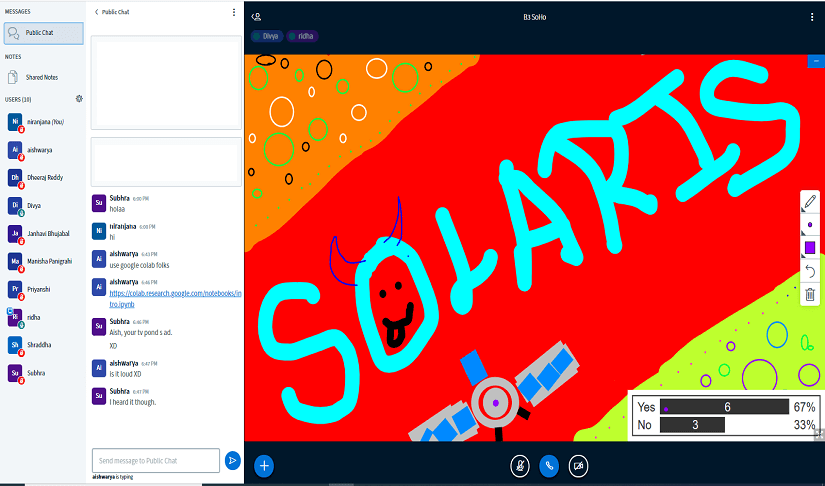Screen dimensions: 825x486
Task: Open meeting options three-dot menu
Action: 812,17
